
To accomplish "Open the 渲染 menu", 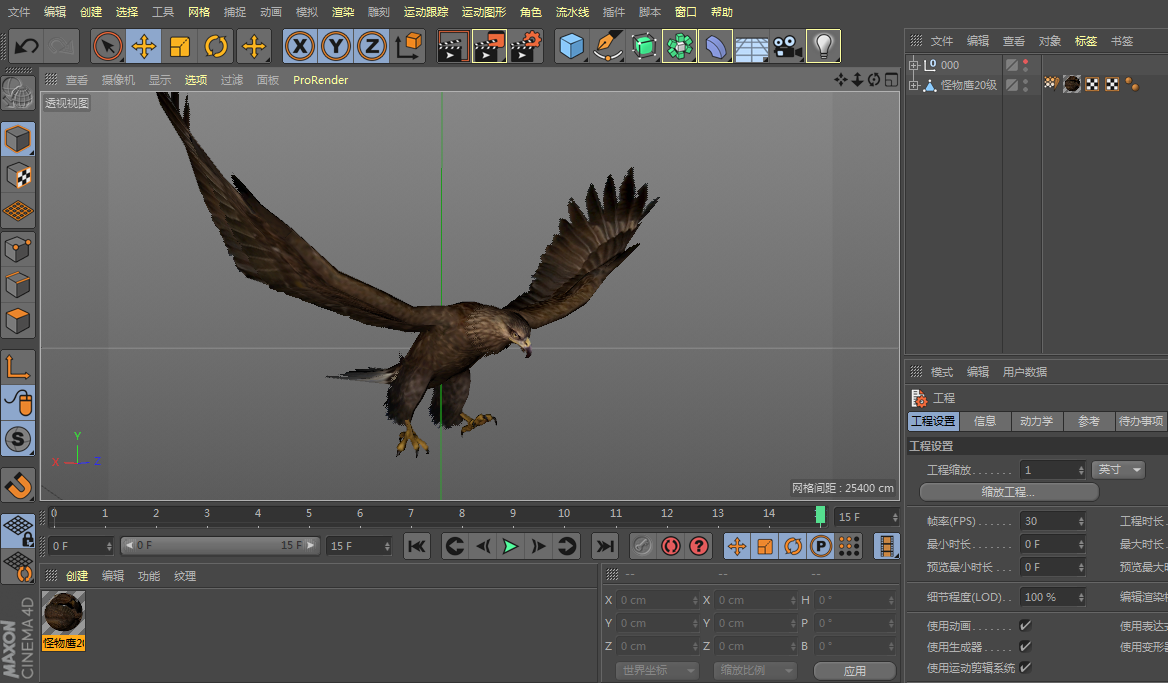I will click(343, 12).
